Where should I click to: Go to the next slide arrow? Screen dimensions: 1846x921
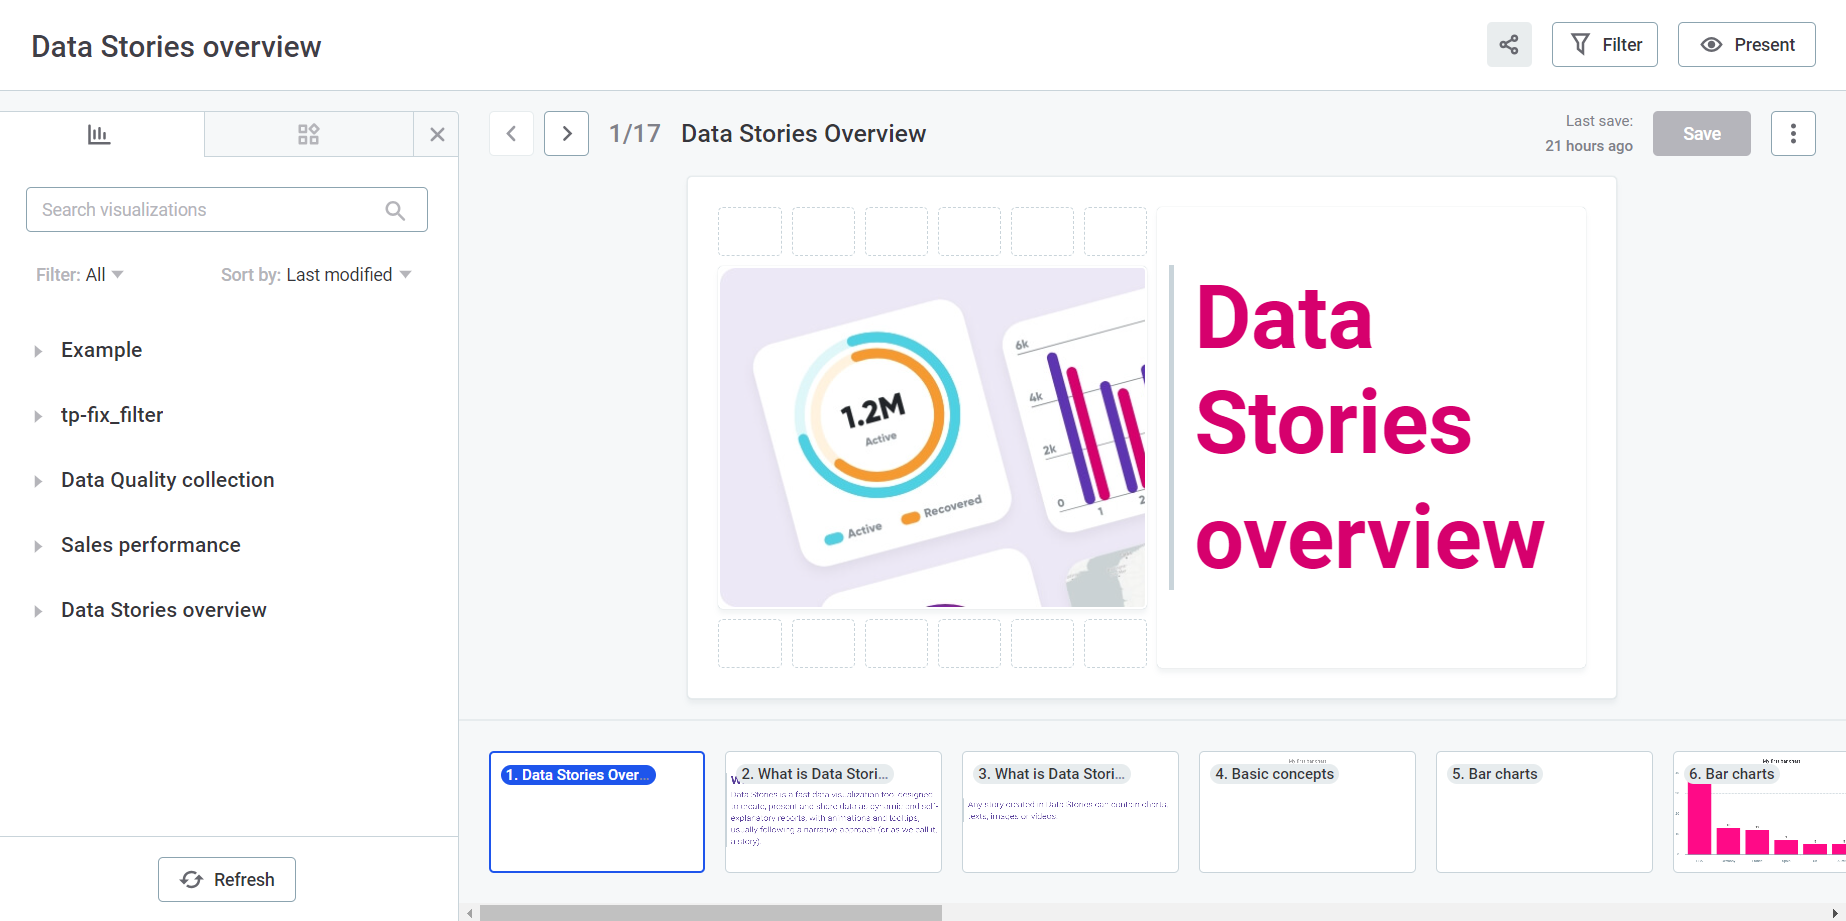tap(566, 133)
